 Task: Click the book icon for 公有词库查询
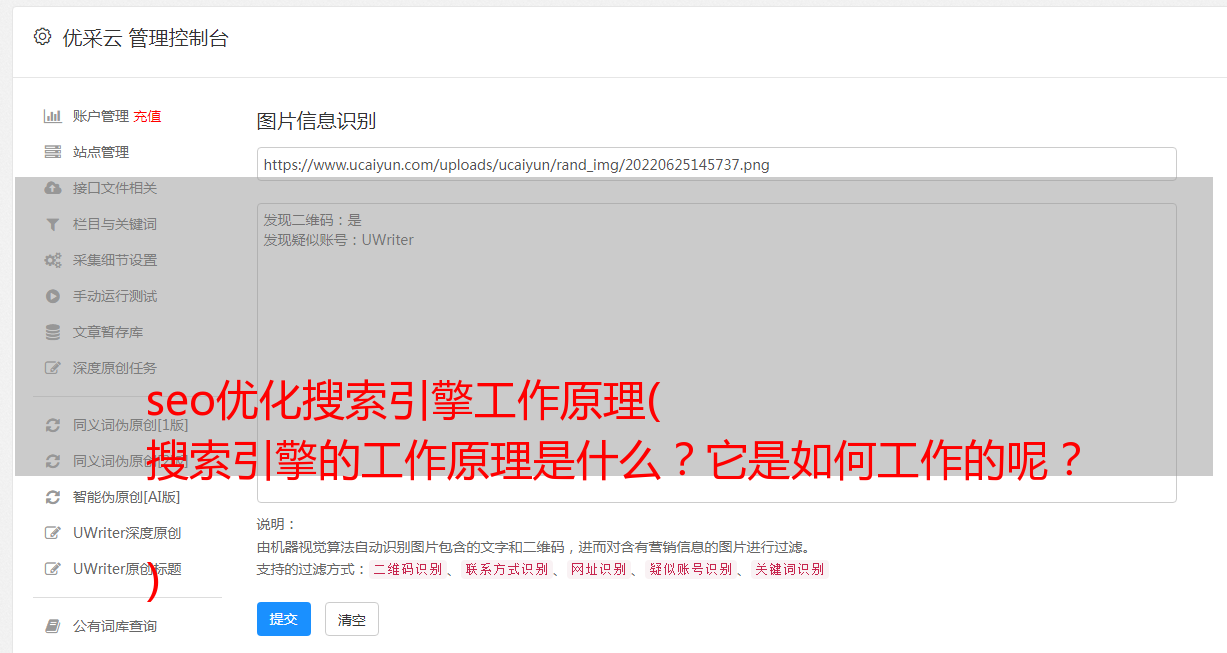click(53, 626)
